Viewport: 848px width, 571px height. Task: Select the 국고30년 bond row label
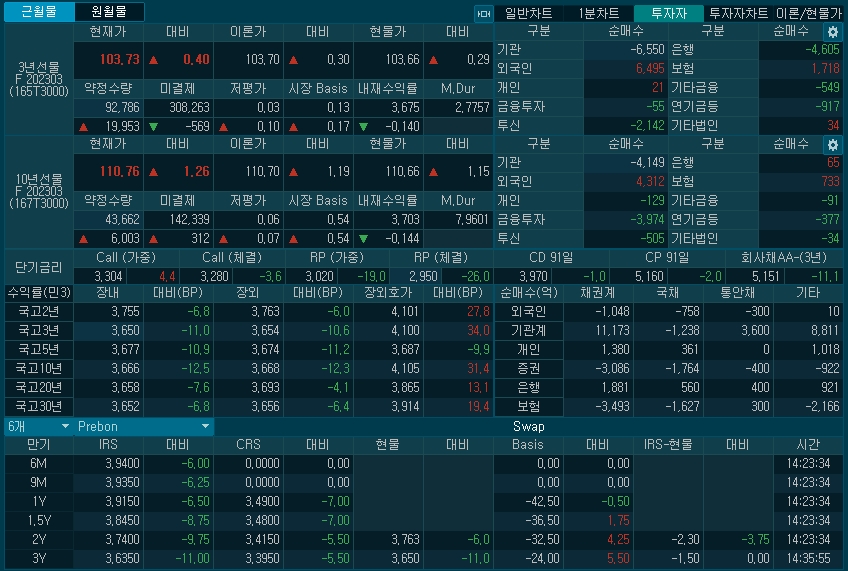click(x=39, y=406)
